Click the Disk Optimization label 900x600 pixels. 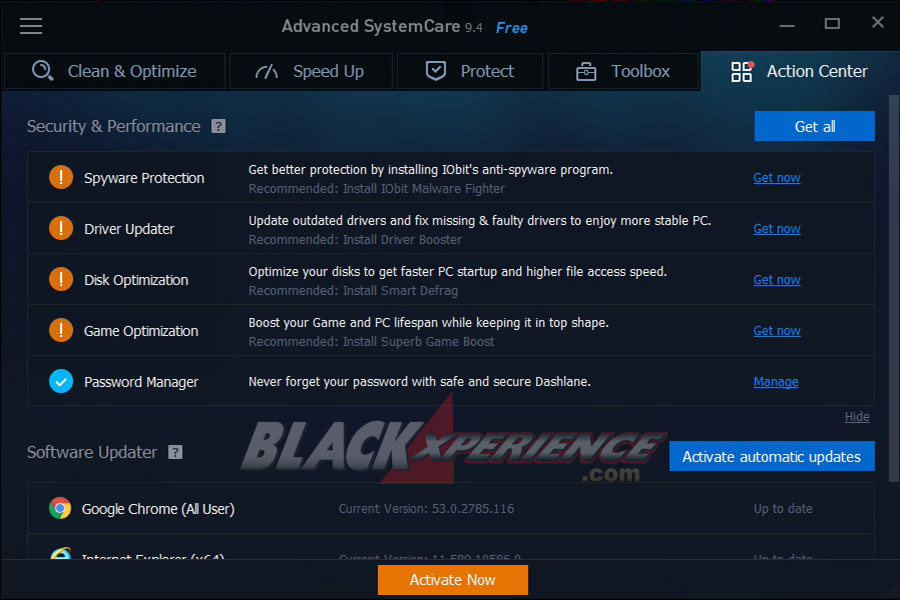coord(136,280)
